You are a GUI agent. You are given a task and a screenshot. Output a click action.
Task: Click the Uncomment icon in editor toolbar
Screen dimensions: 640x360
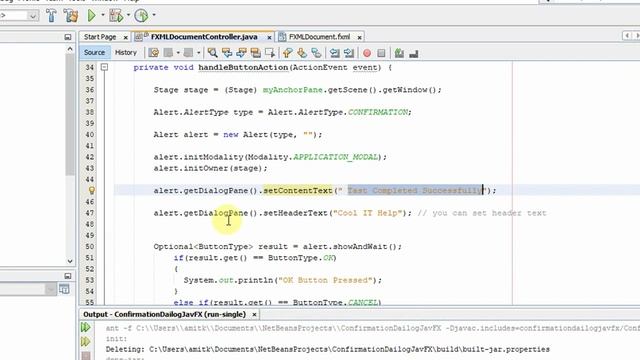coord(413,53)
